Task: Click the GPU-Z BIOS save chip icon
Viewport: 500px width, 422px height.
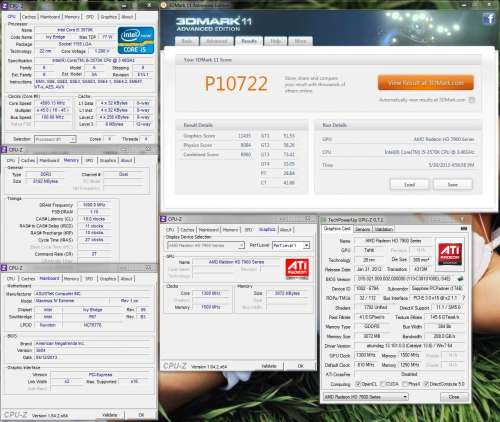Action: pos(460,278)
